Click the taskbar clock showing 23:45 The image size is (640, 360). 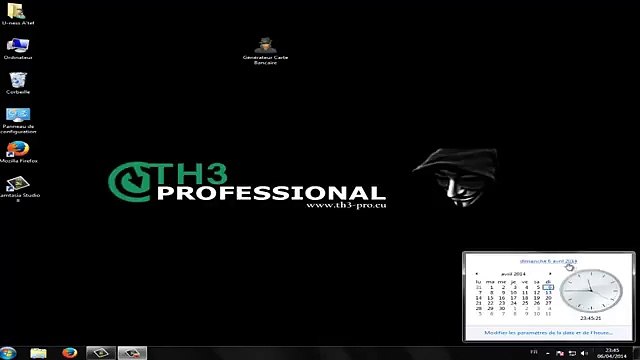[612, 353]
